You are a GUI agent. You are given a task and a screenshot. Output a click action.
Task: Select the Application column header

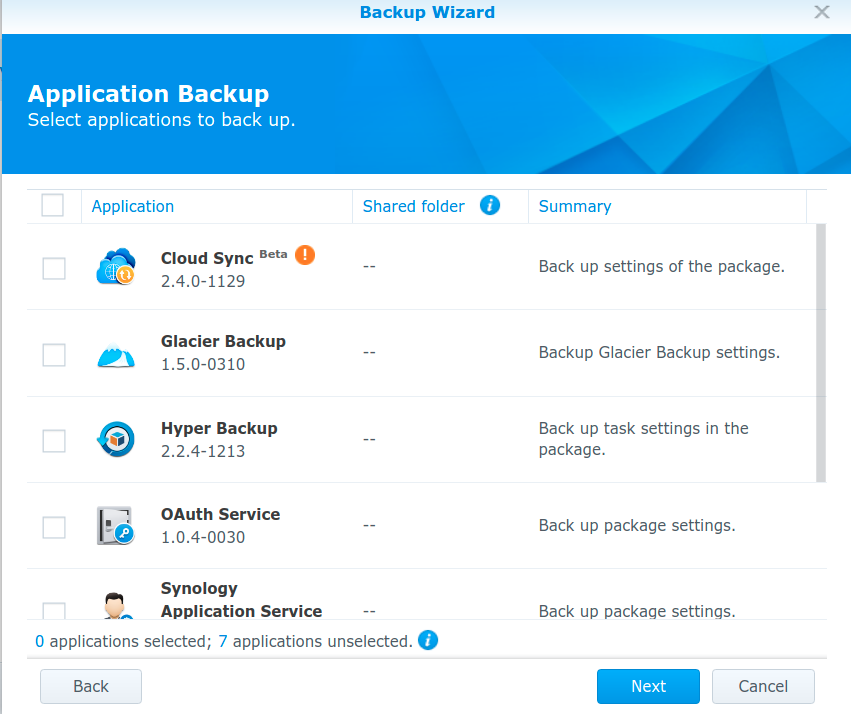click(132, 206)
